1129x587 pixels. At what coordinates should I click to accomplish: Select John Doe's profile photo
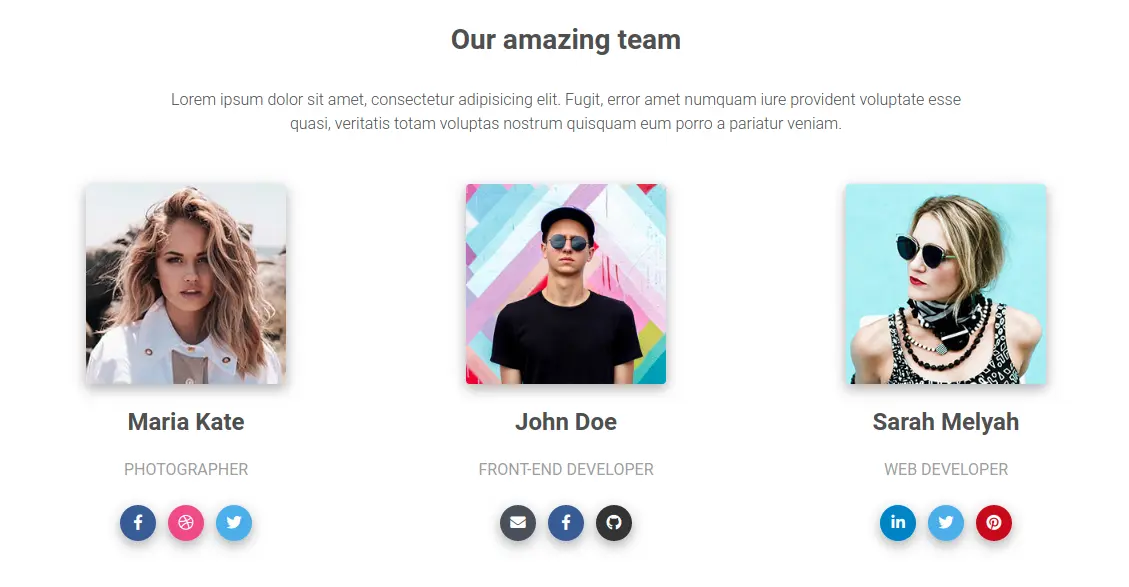point(566,284)
